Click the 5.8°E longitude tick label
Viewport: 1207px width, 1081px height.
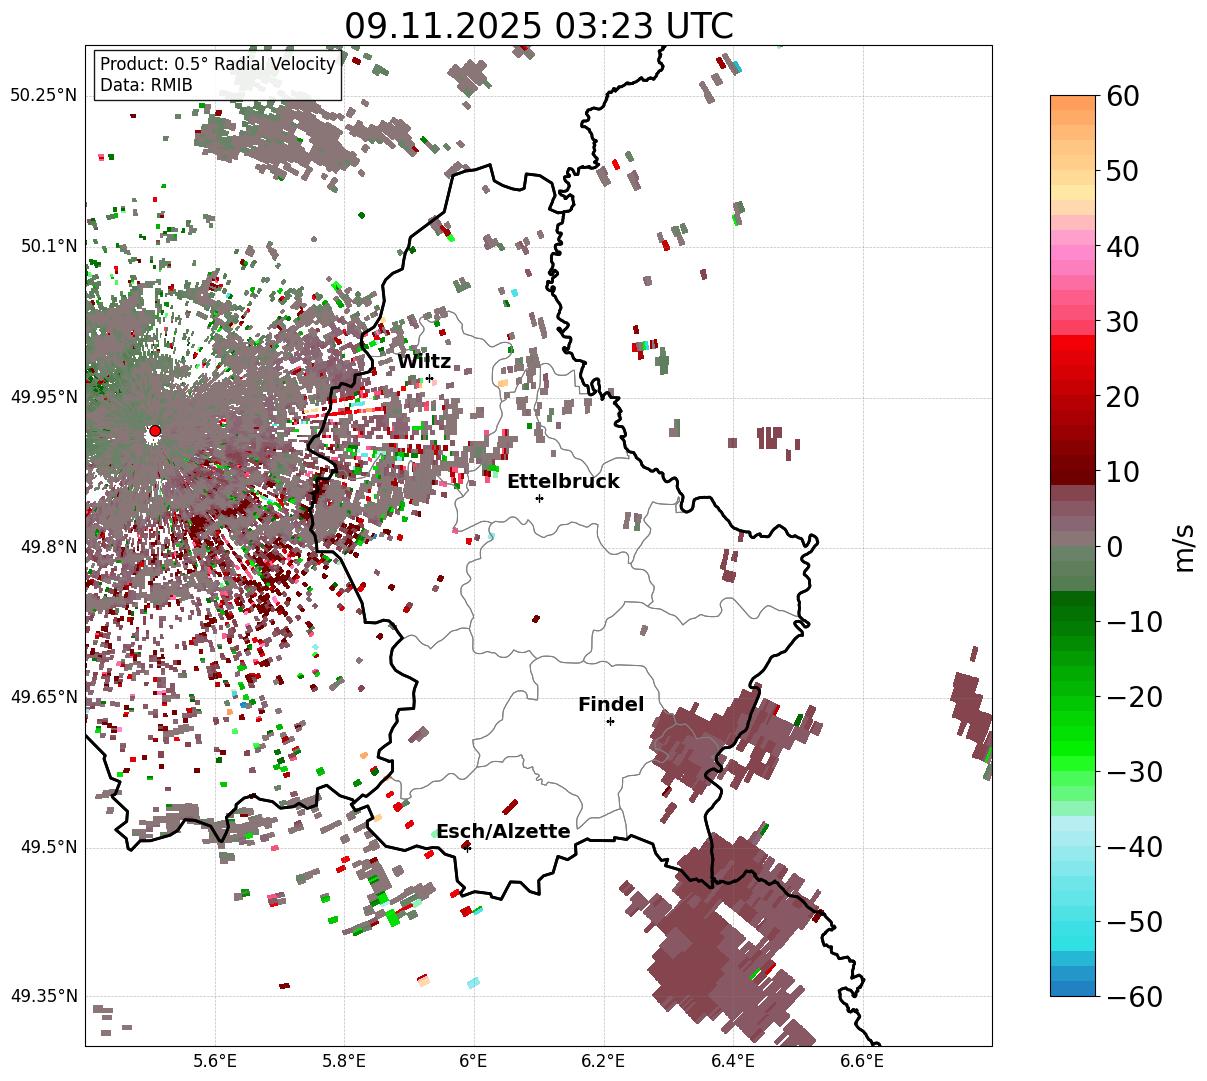345,1061
